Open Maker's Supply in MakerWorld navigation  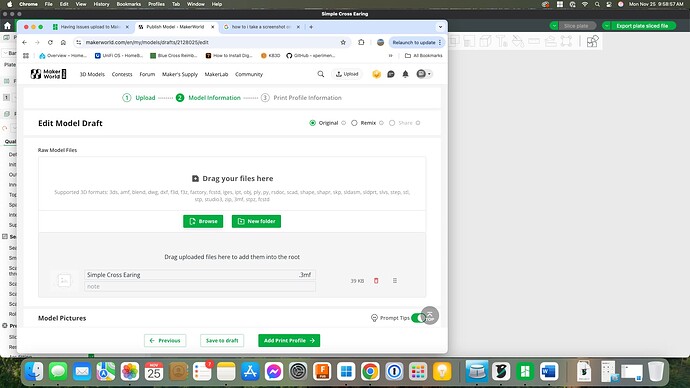(x=180, y=74)
